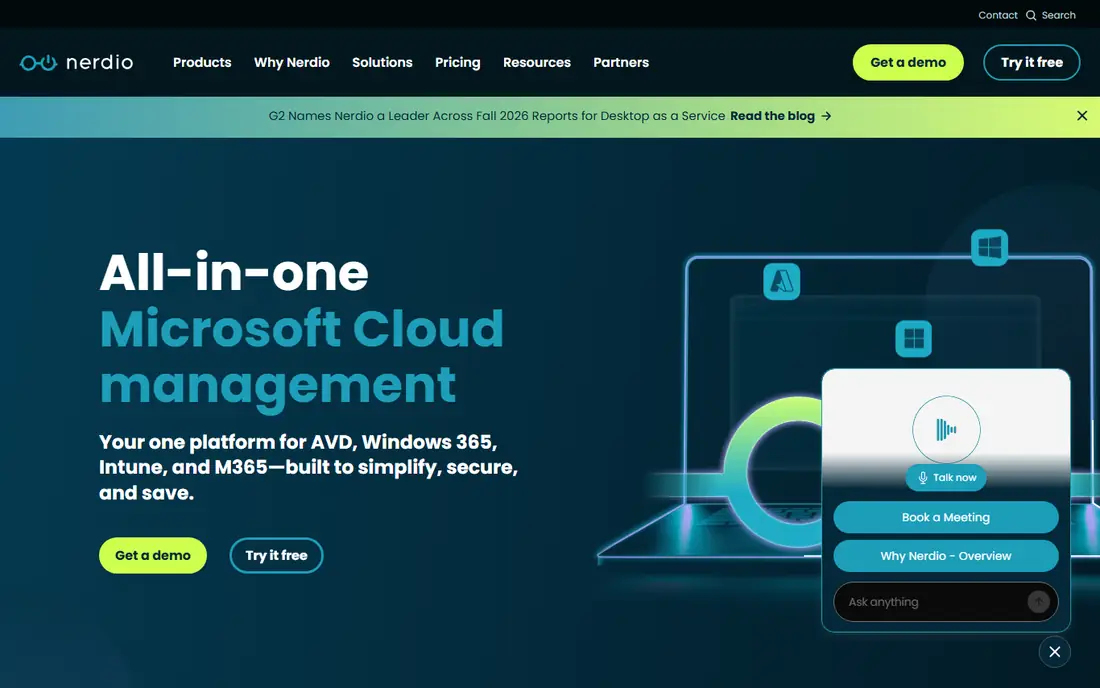Click the All-in-one headline text
This screenshot has height=688, width=1100.
point(234,273)
